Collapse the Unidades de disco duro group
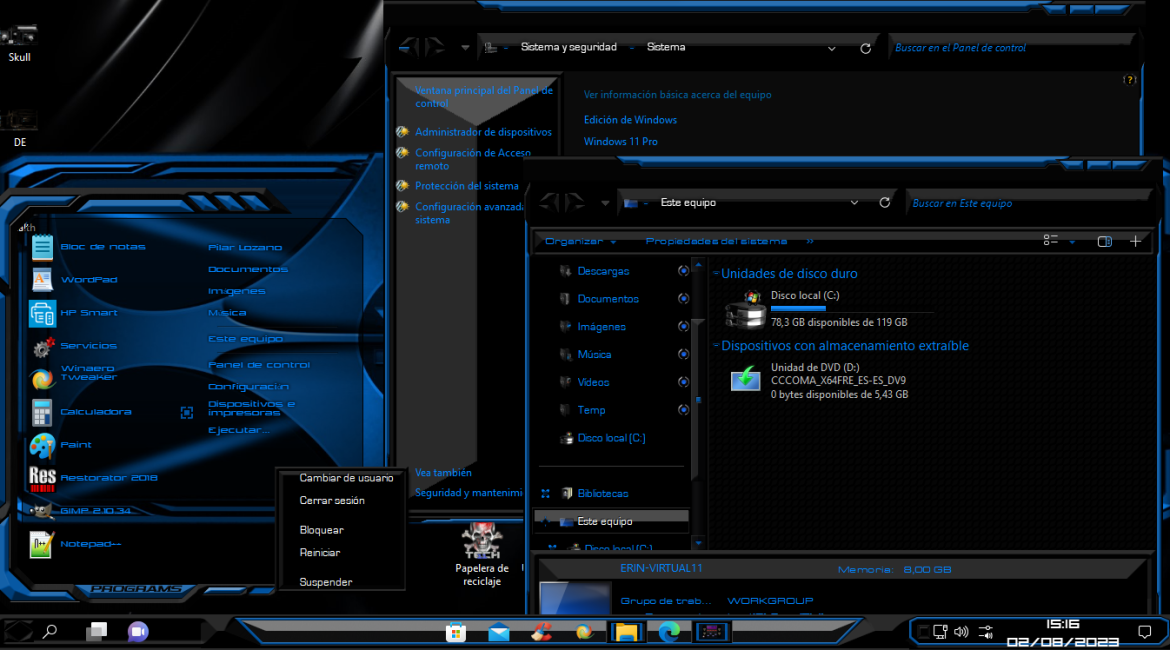 tap(715, 274)
